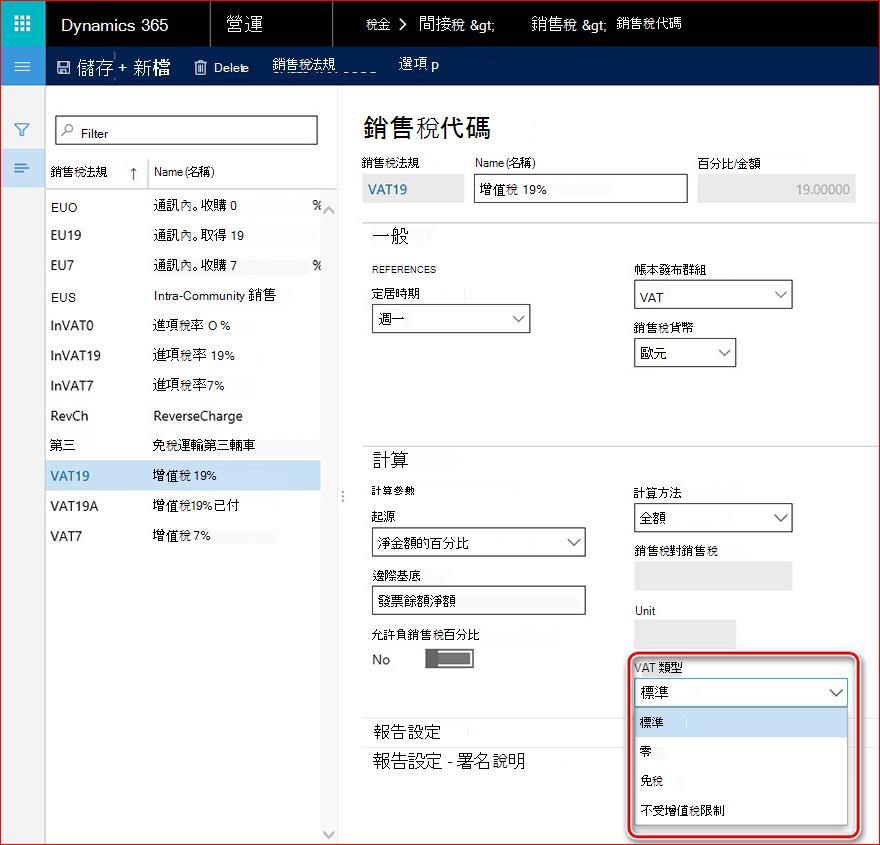The image size is (880, 845).
Task: Click the Filter search input field
Action: (x=186, y=130)
